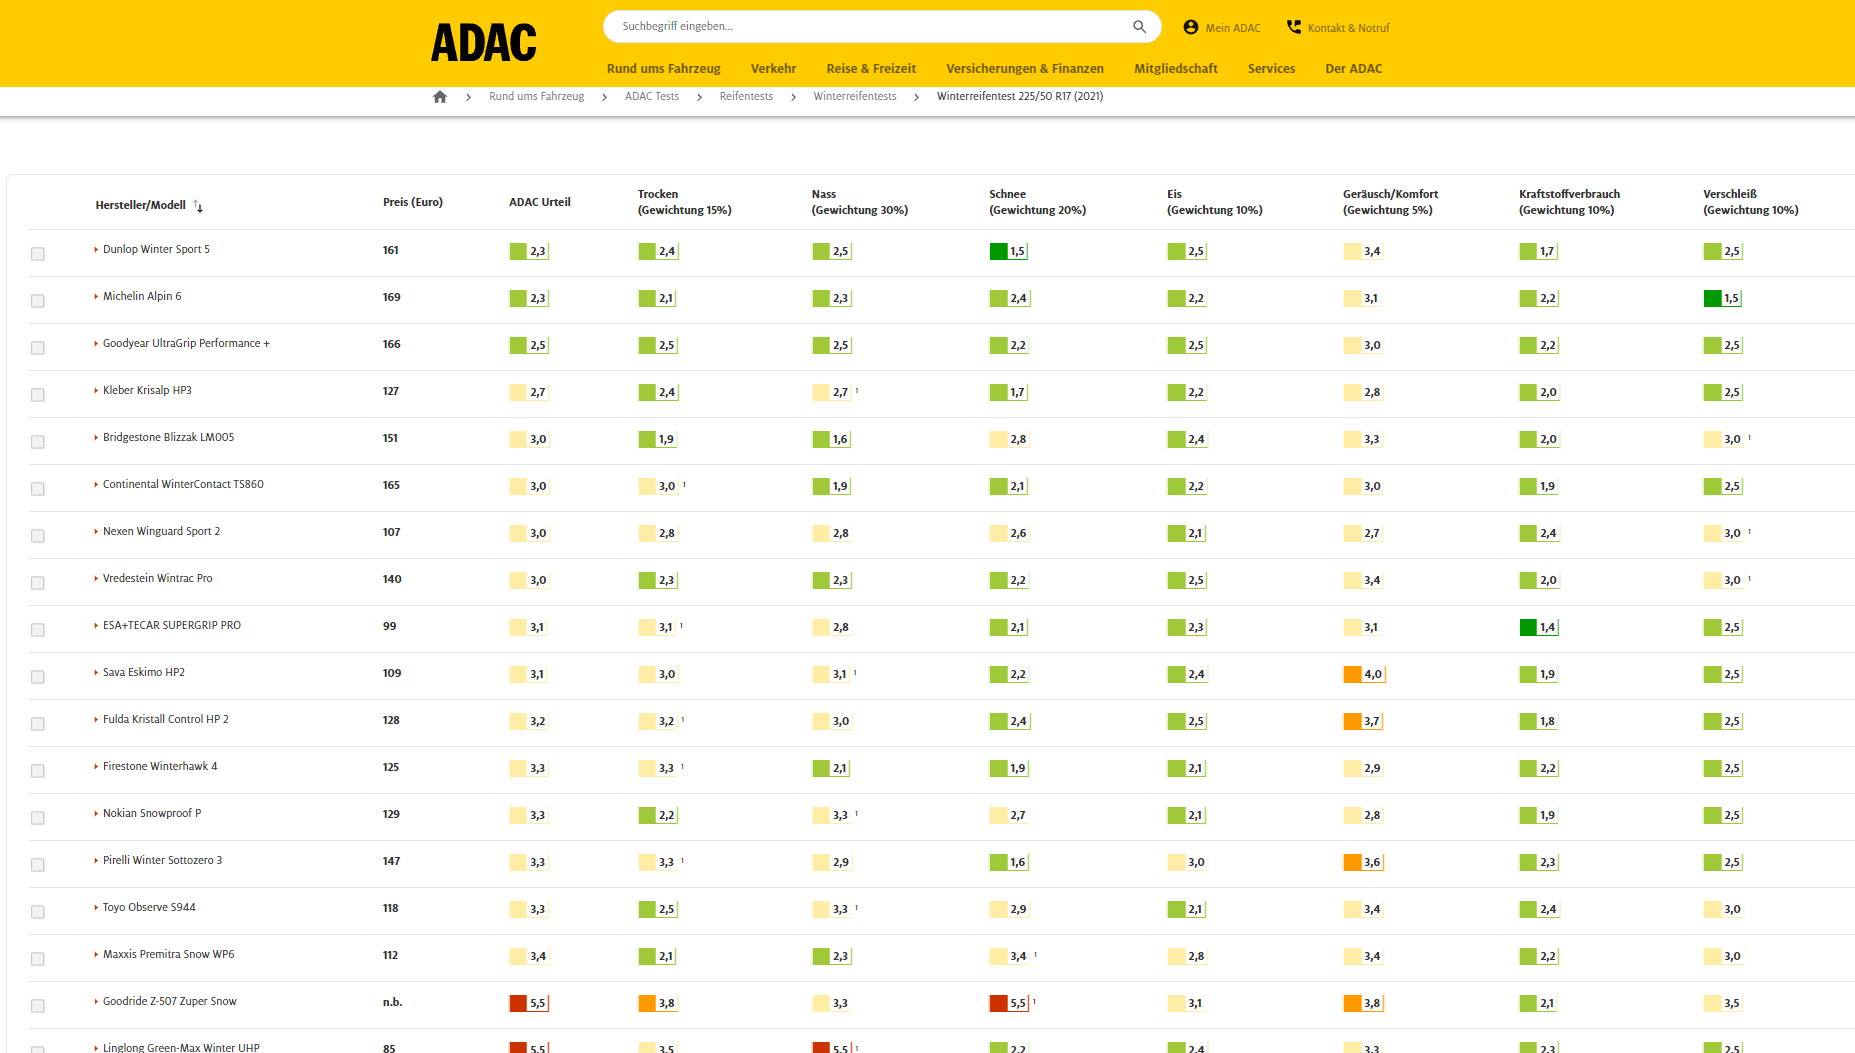Tick the checkbox for ESA+TECAR SUPERGRIP PRO
This screenshot has height=1053, width=1855.
click(x=38, y=630)
